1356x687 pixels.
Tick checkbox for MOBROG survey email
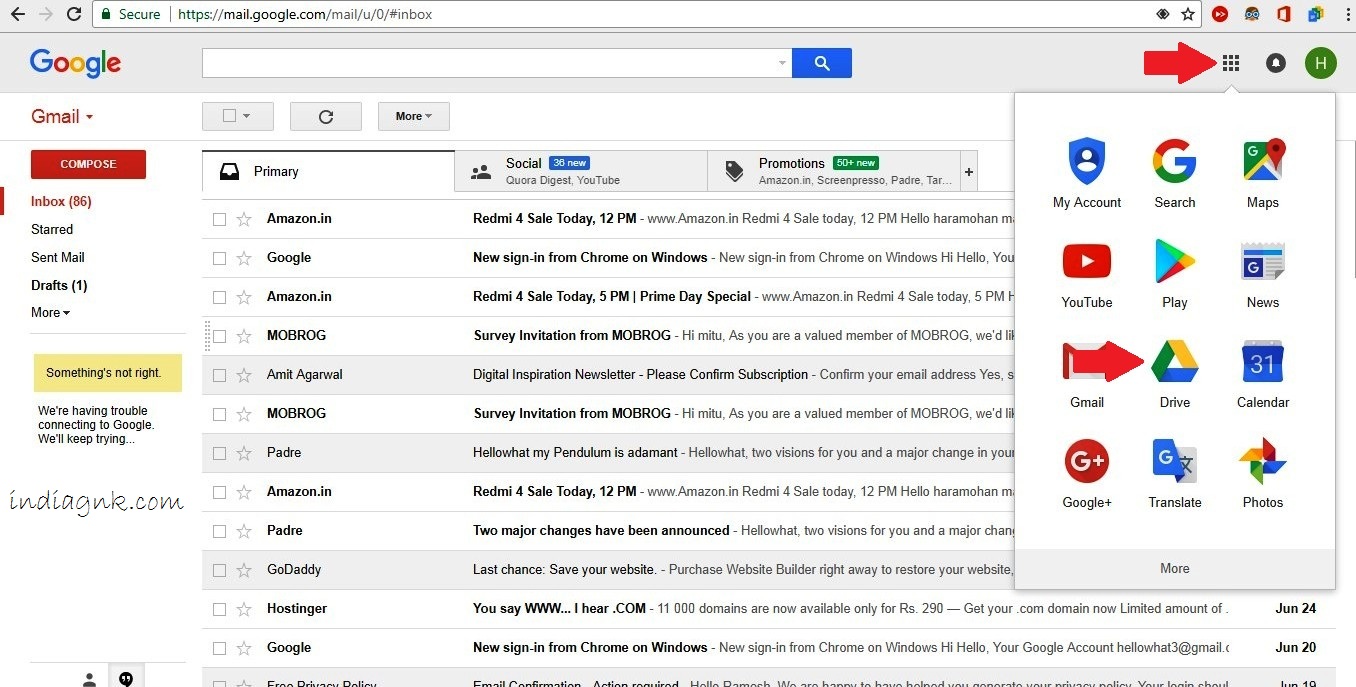(220, 336)
